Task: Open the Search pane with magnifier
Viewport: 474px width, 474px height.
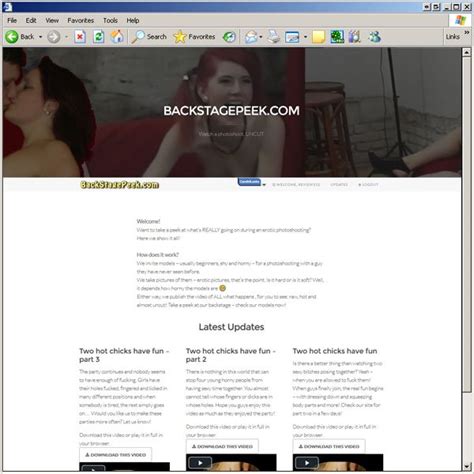Action: coord(149,37)
